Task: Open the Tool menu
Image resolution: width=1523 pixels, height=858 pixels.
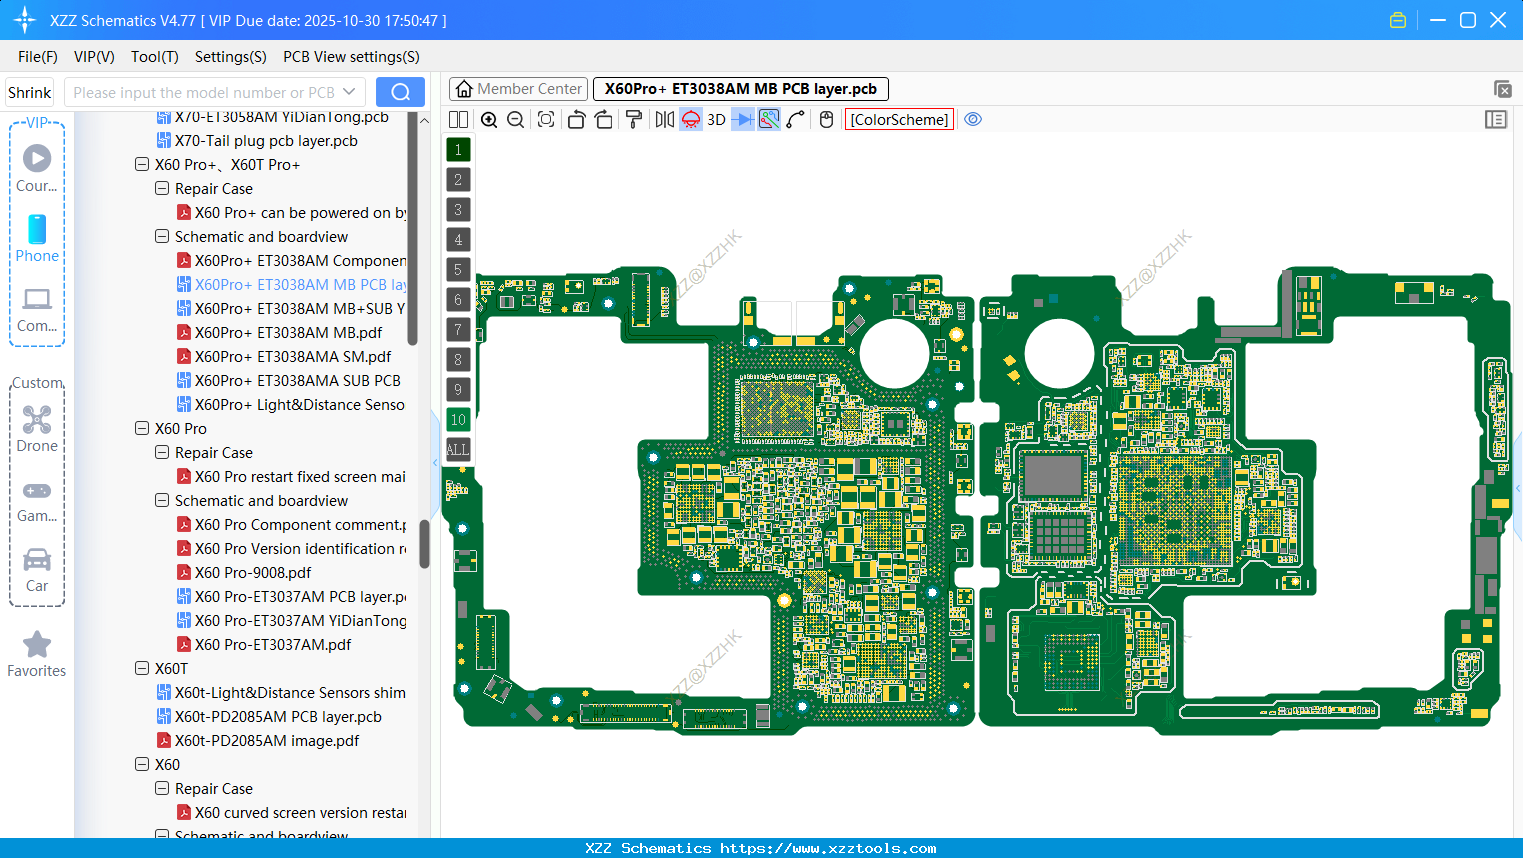Action: pos(154,56)
